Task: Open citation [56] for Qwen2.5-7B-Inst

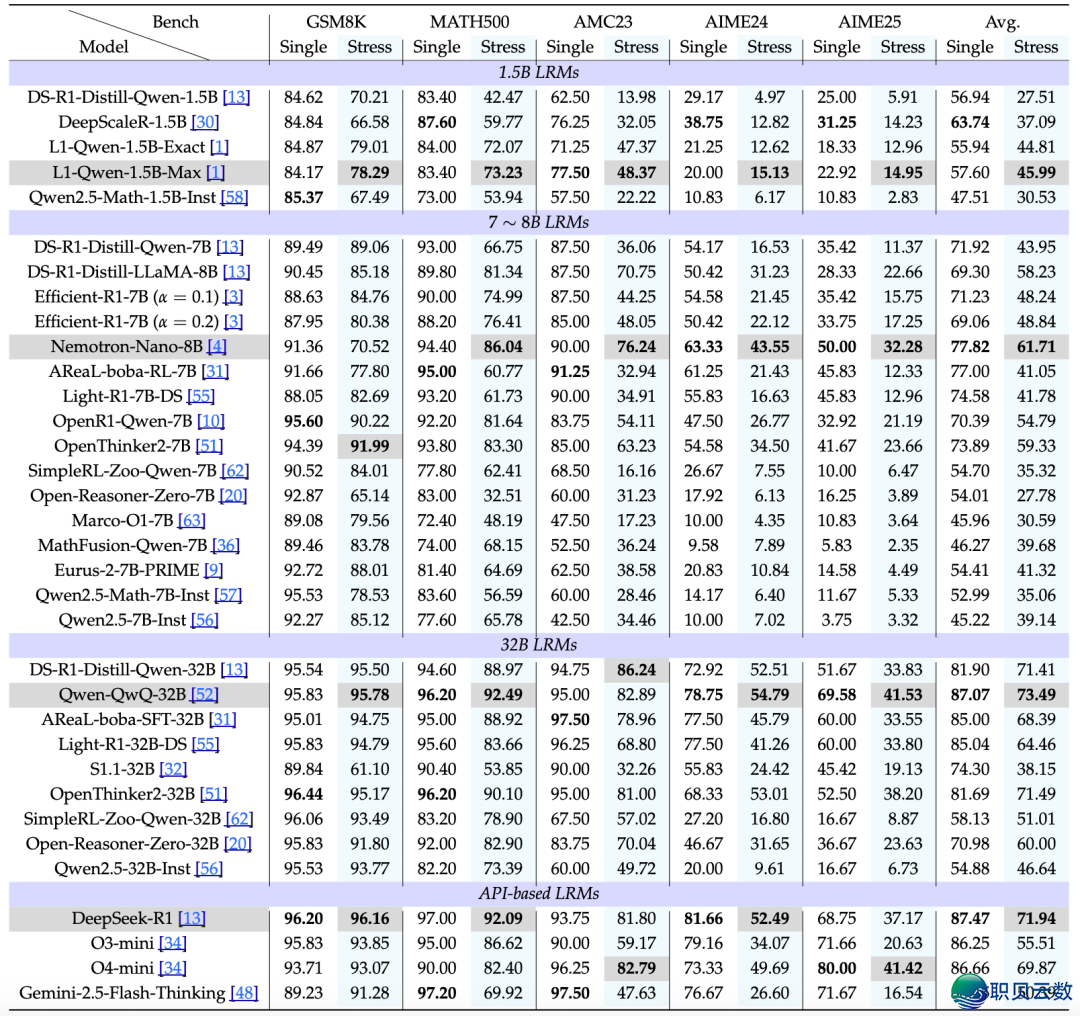Action: coord(205,620)
